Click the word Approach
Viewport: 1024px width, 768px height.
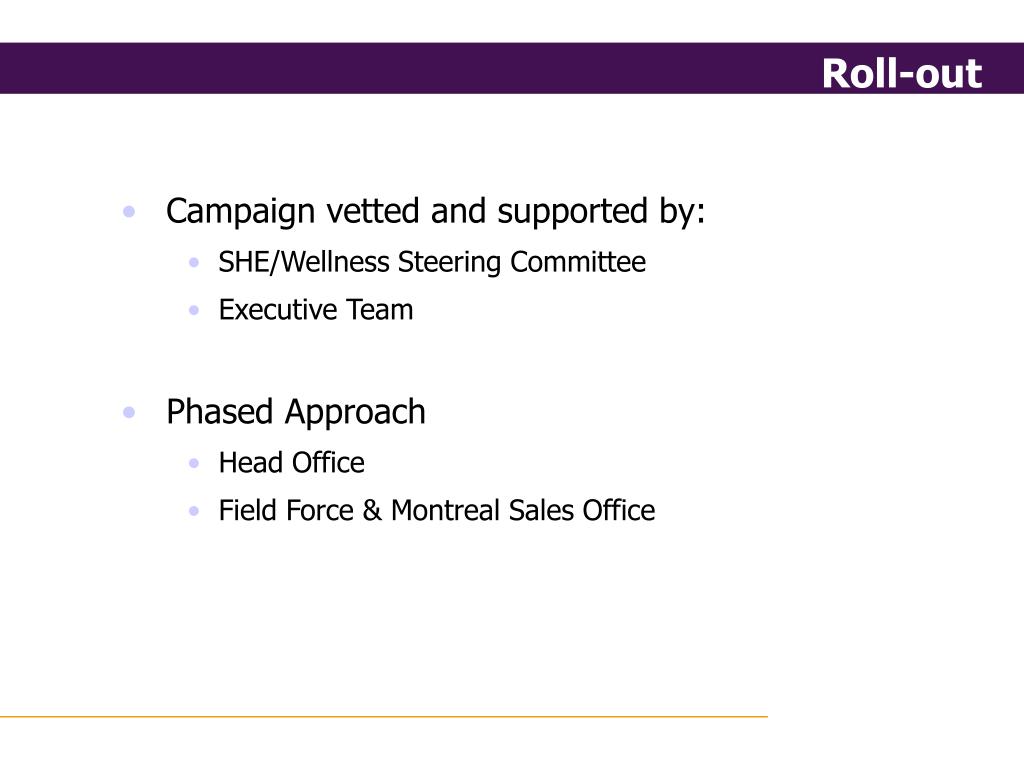[355, 413]
